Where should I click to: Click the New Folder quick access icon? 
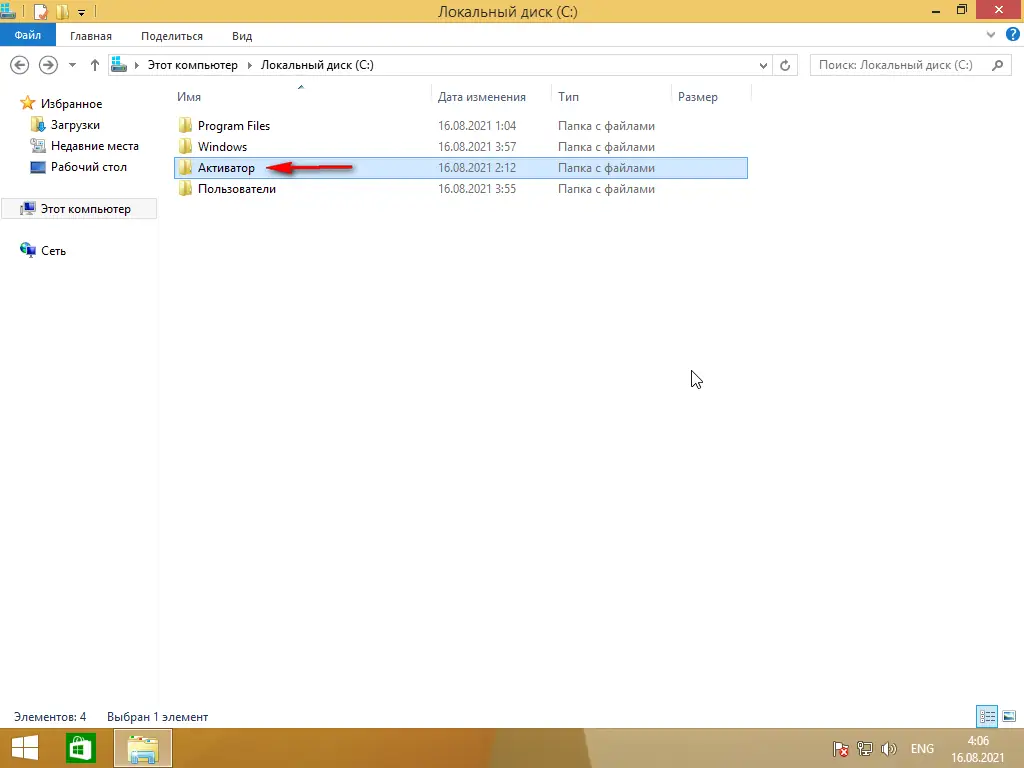63,11
